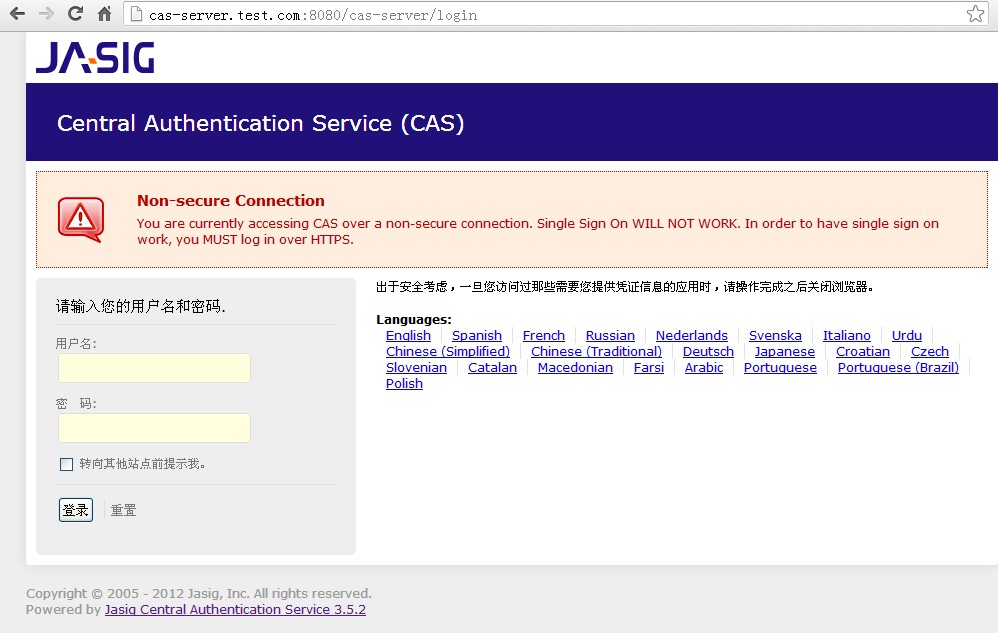The image size is (998, 633).
Task: Select Slovenian language link
Action: [416, 367]
